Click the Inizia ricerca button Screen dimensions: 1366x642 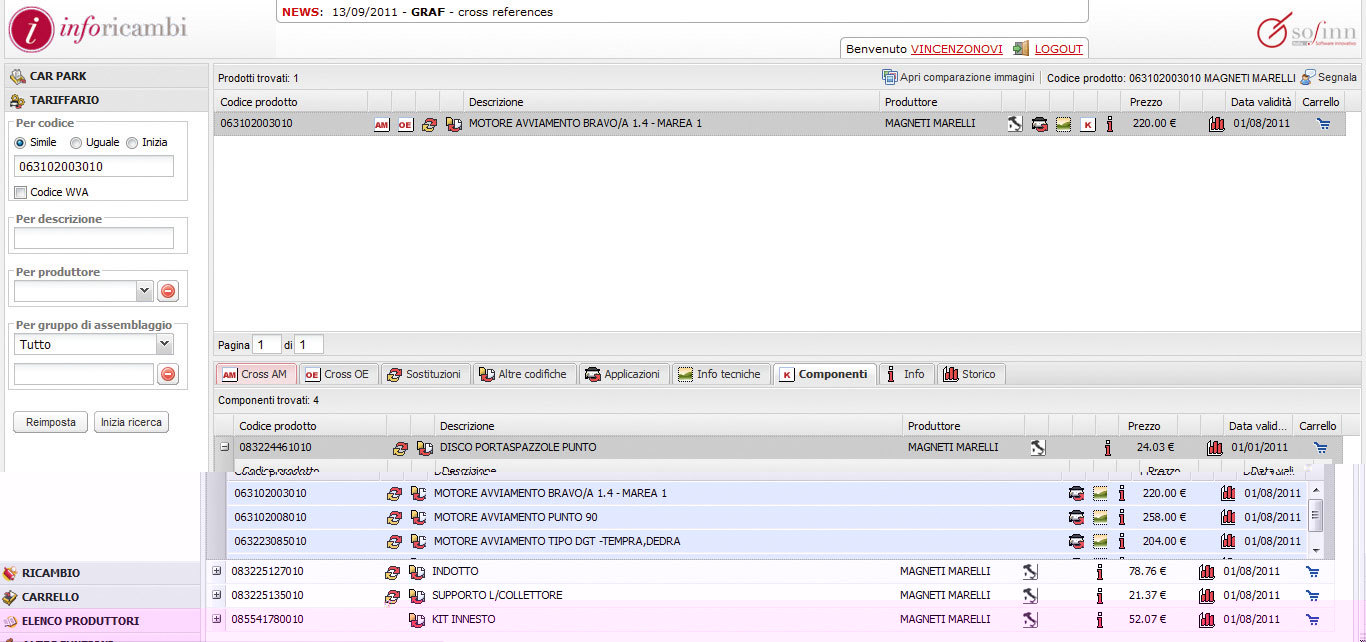click(131, 422)
